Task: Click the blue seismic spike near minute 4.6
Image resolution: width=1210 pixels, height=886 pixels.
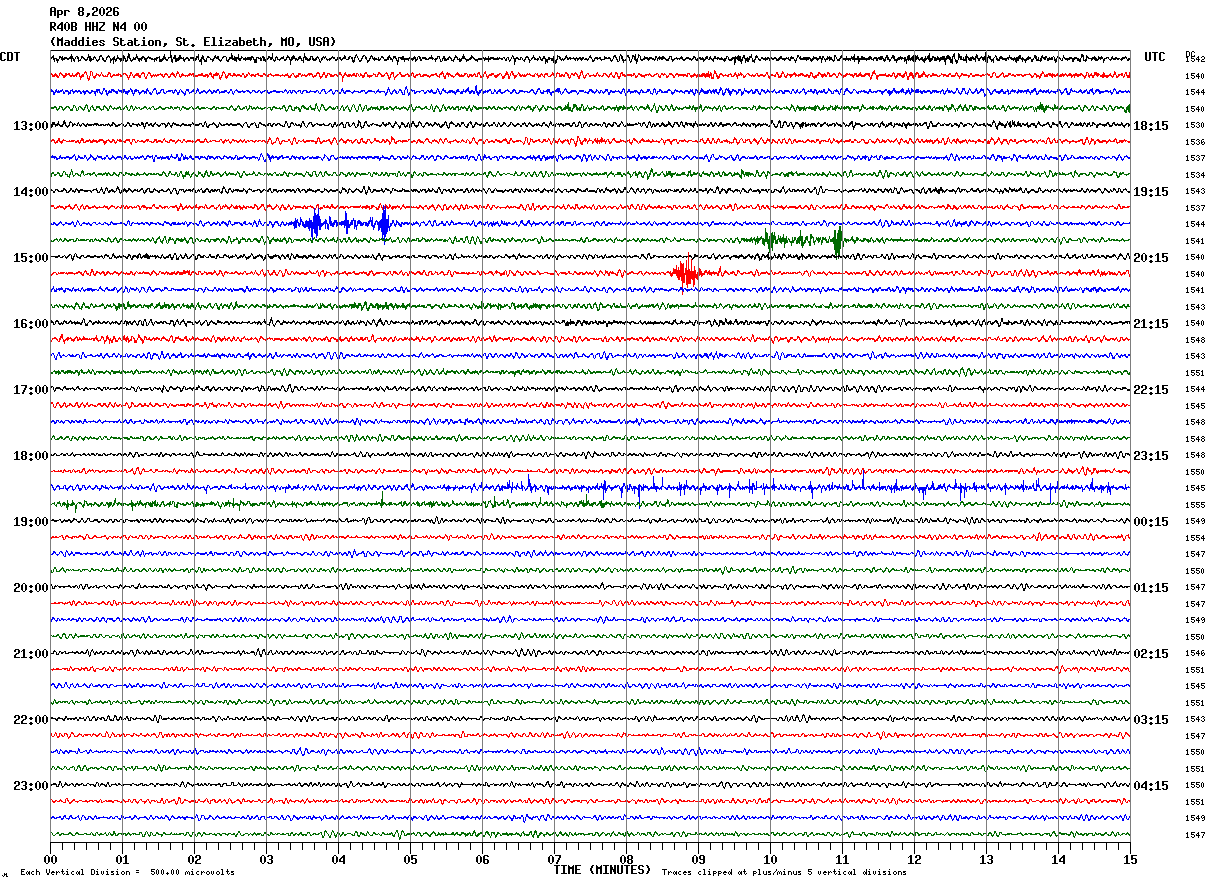Action: click(384, 224)
